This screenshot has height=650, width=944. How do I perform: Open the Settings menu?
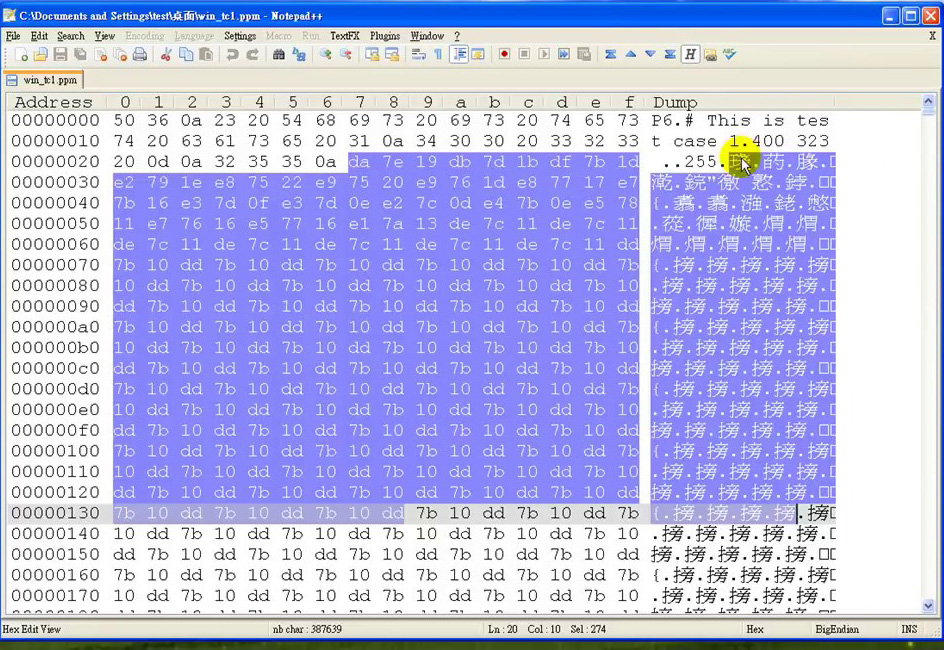click(x=240, y=36)
